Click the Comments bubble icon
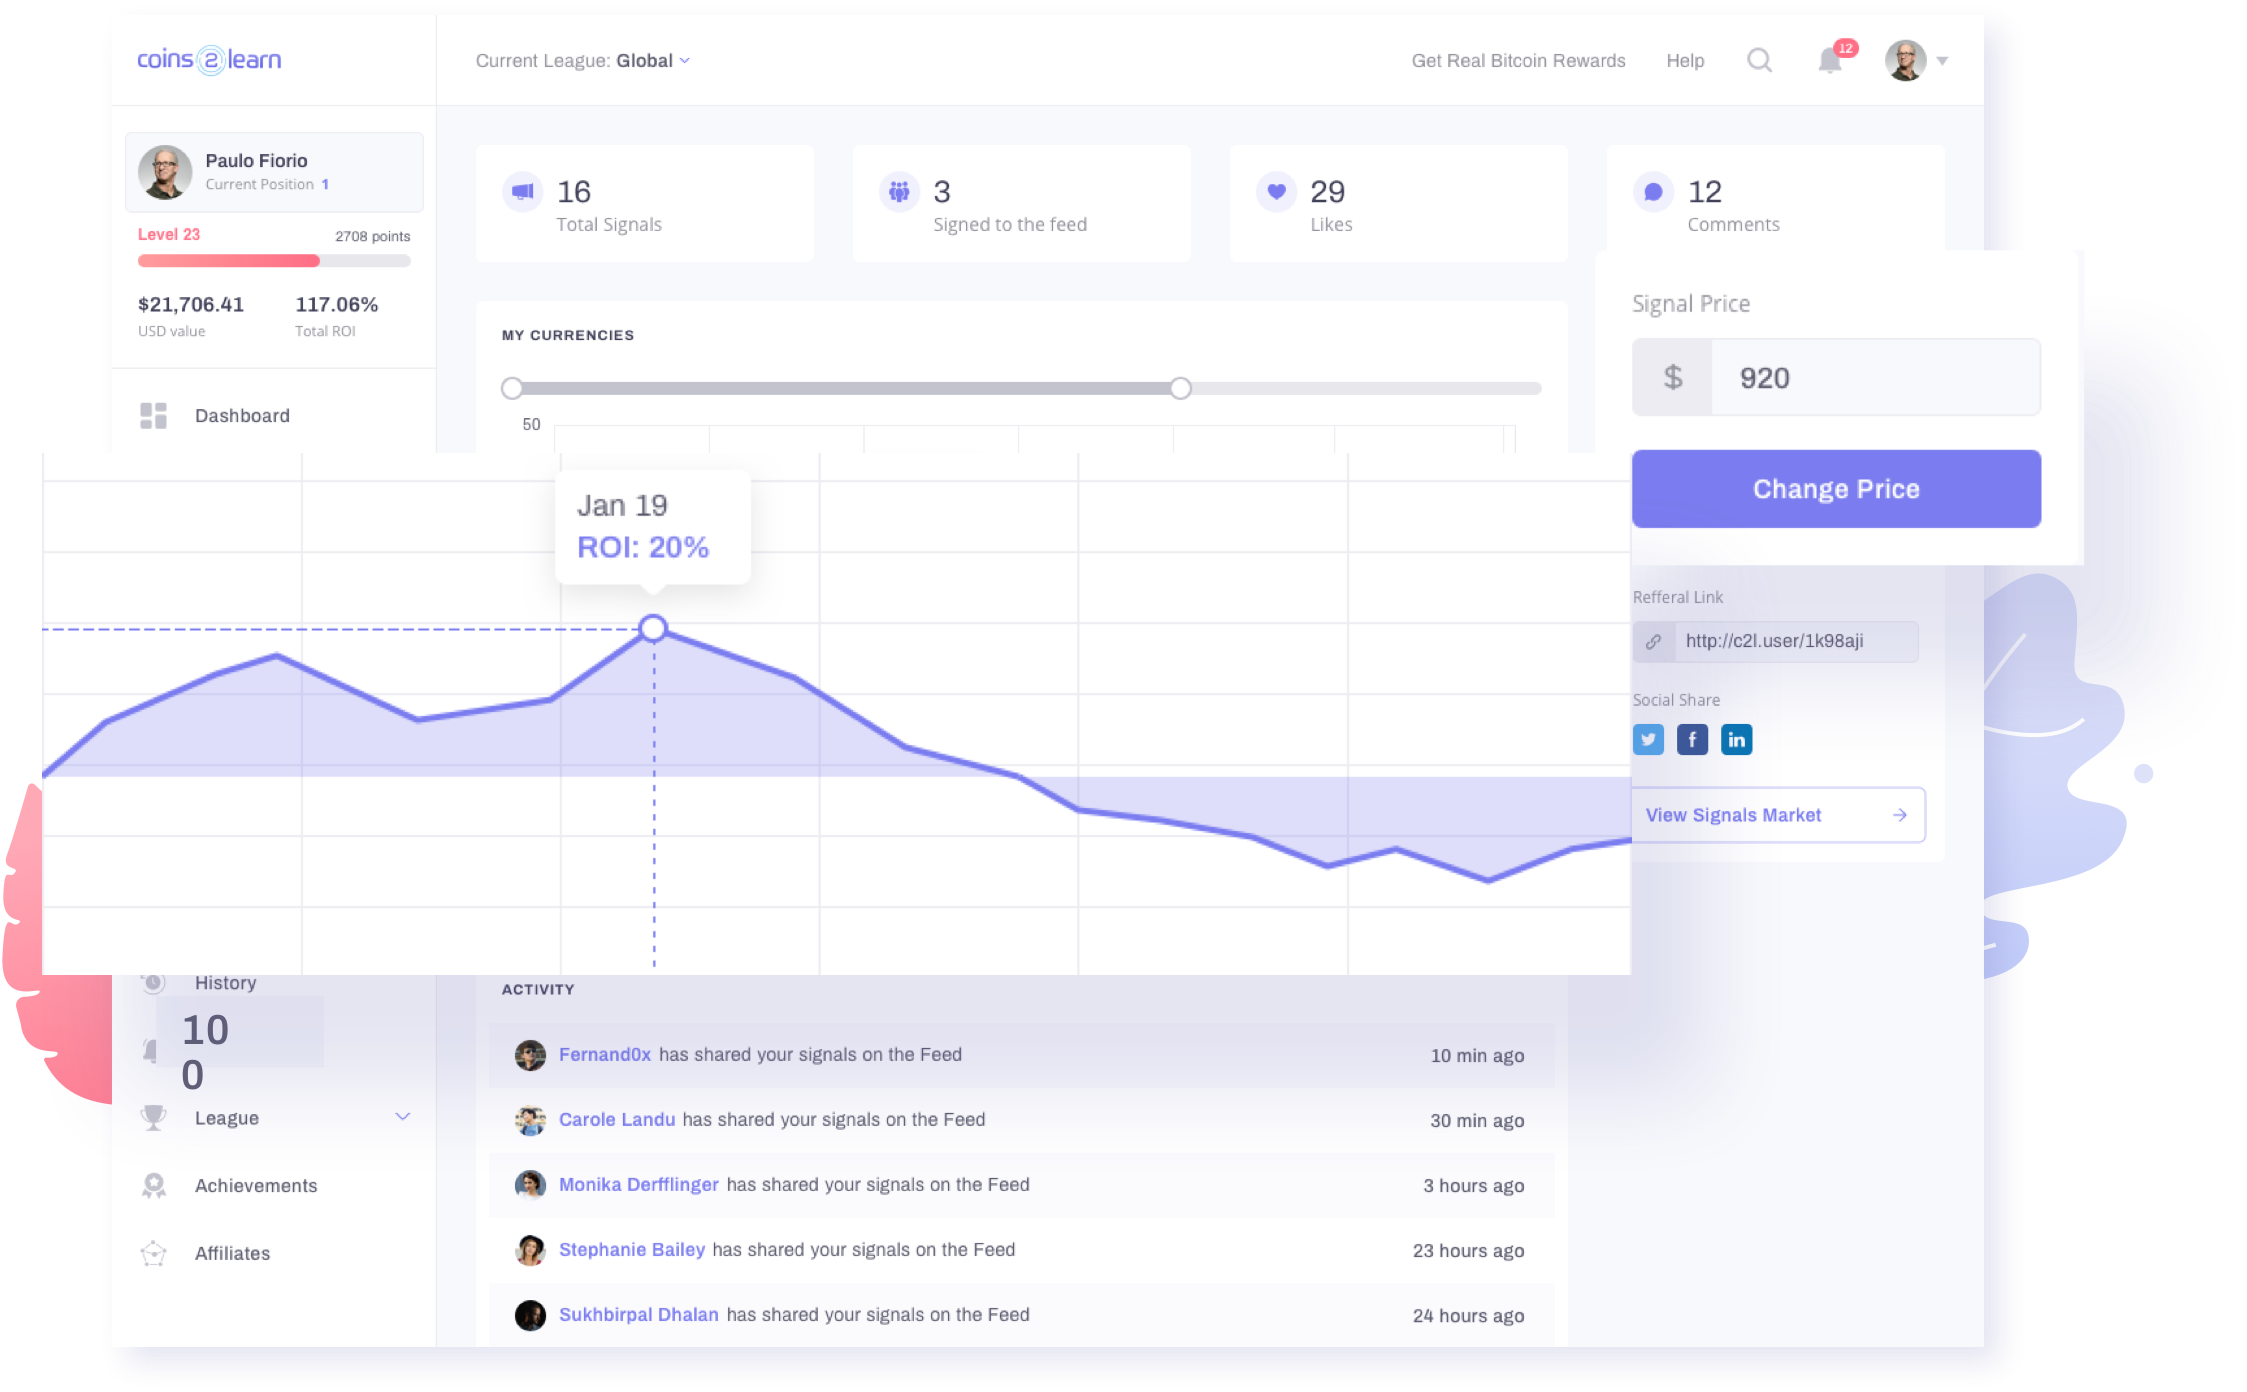 (1653, 191)
